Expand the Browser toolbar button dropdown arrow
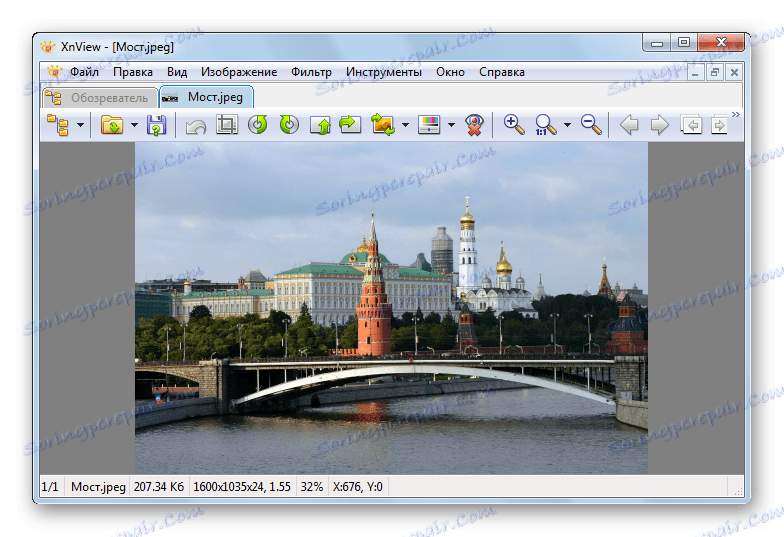Viewport: 784px width, 537px height. click(80, 125)
